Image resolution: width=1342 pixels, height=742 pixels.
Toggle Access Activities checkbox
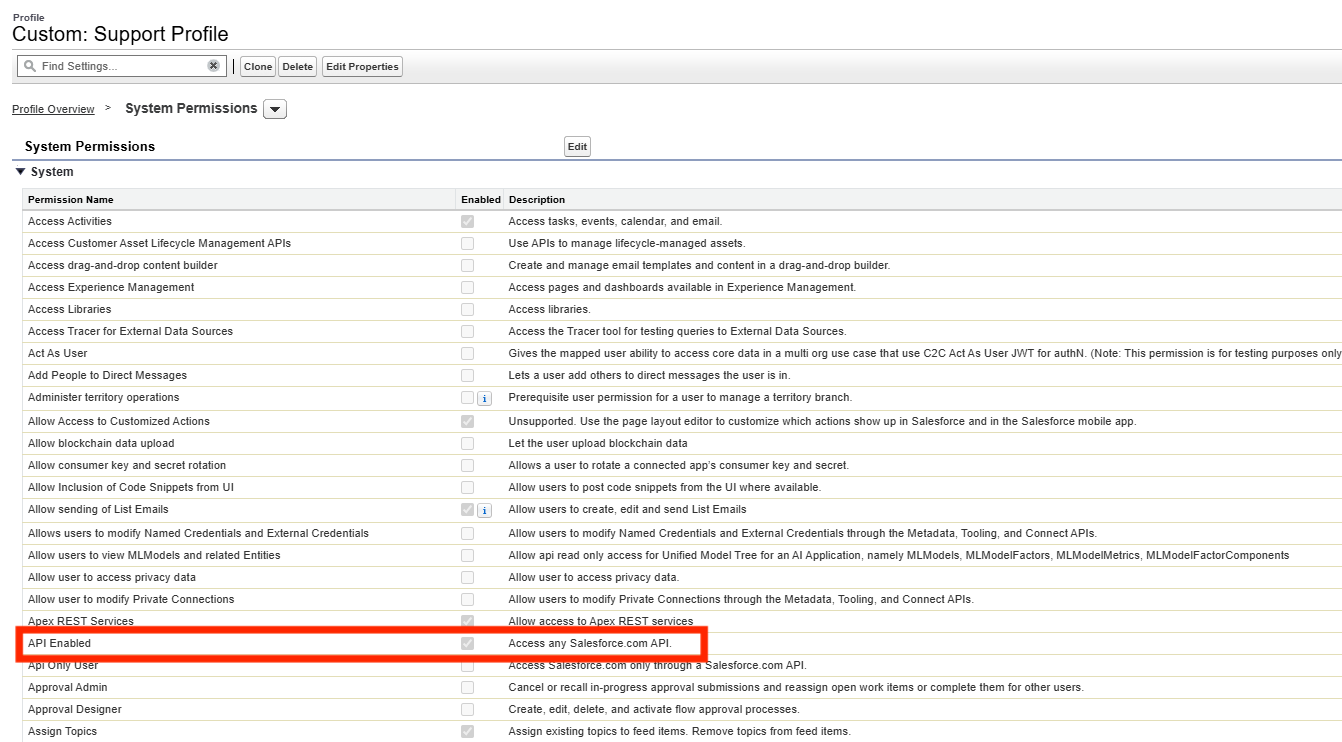click(x=467, y=221)
